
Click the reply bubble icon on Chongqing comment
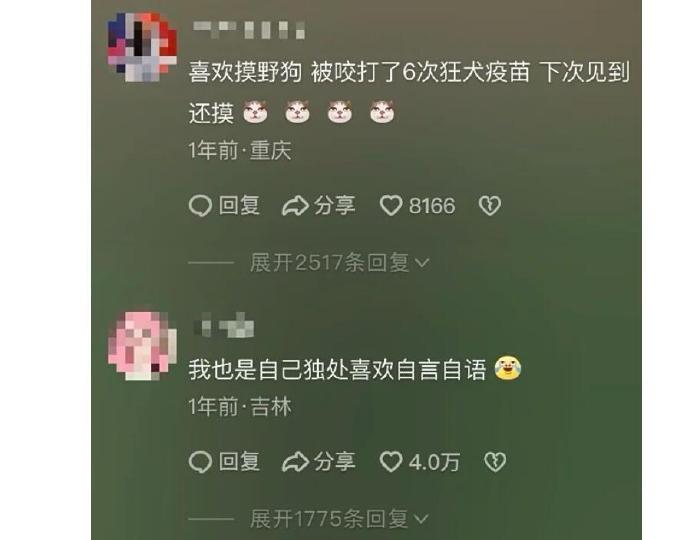[200, 206]
